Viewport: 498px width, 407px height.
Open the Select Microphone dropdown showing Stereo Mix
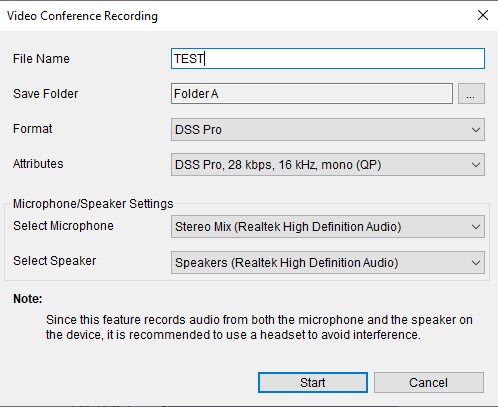[x=328, y=227]
